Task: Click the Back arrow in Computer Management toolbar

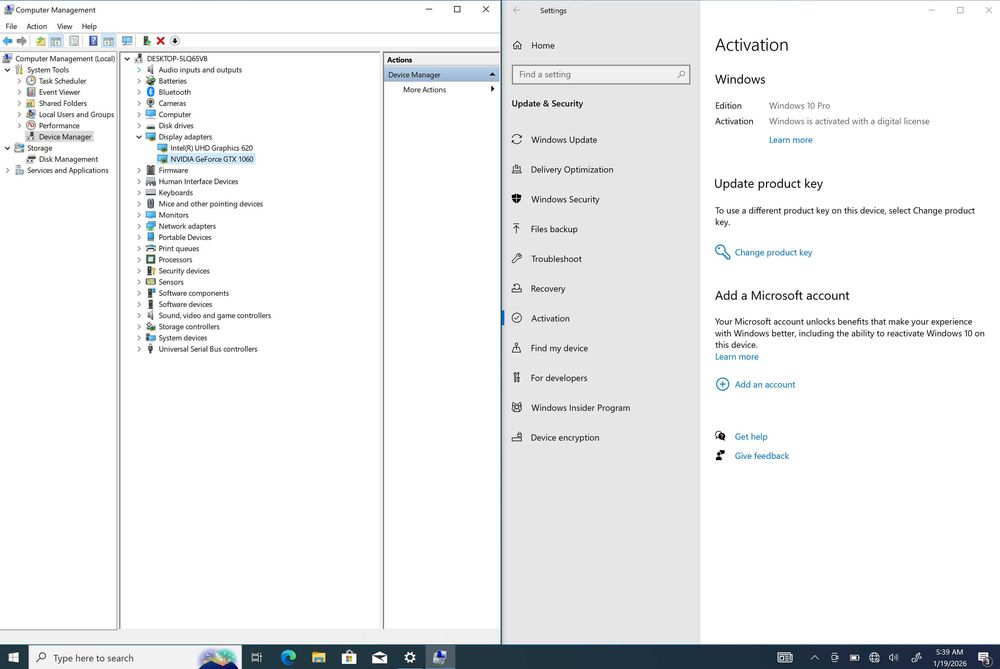Action: coord(8,41)
